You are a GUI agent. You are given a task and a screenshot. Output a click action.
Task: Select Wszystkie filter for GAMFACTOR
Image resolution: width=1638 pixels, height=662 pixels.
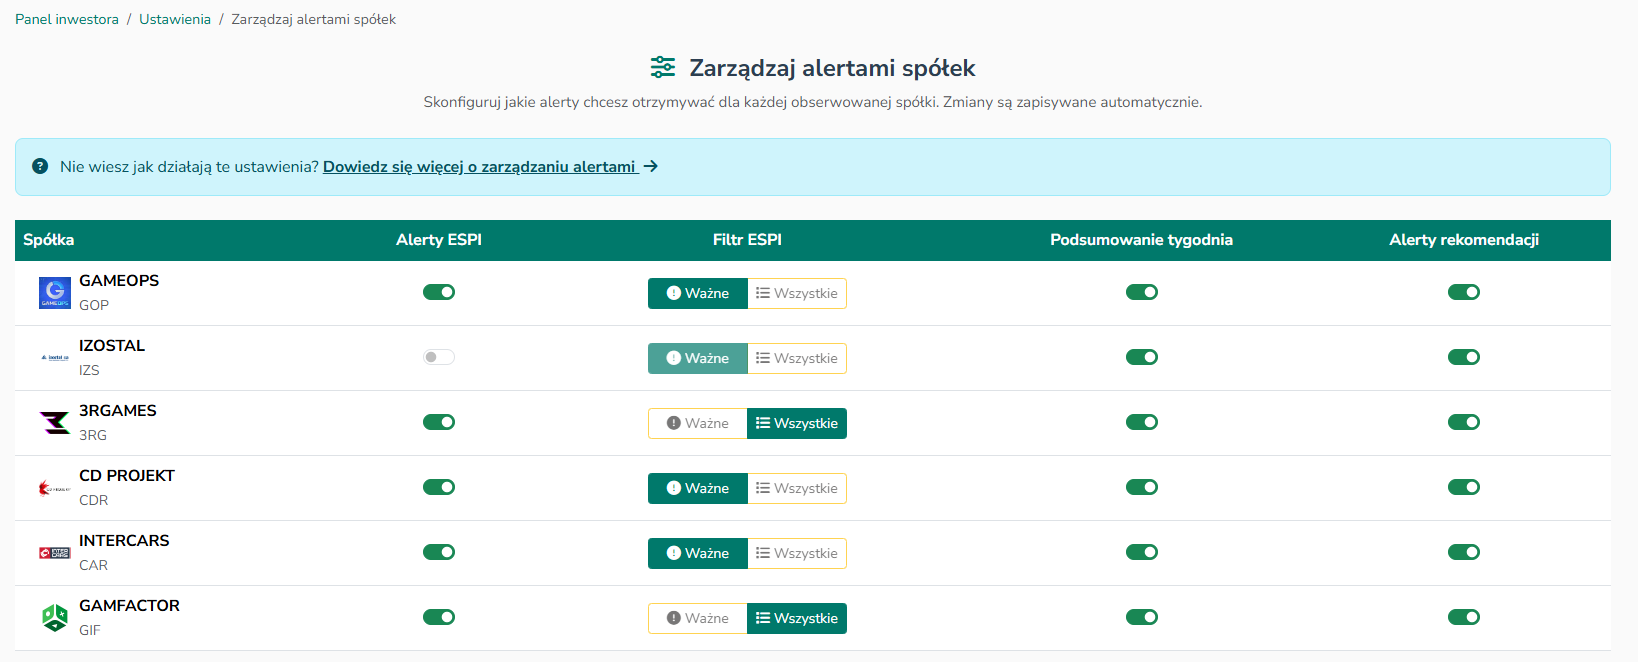click(x=797, y=618)
